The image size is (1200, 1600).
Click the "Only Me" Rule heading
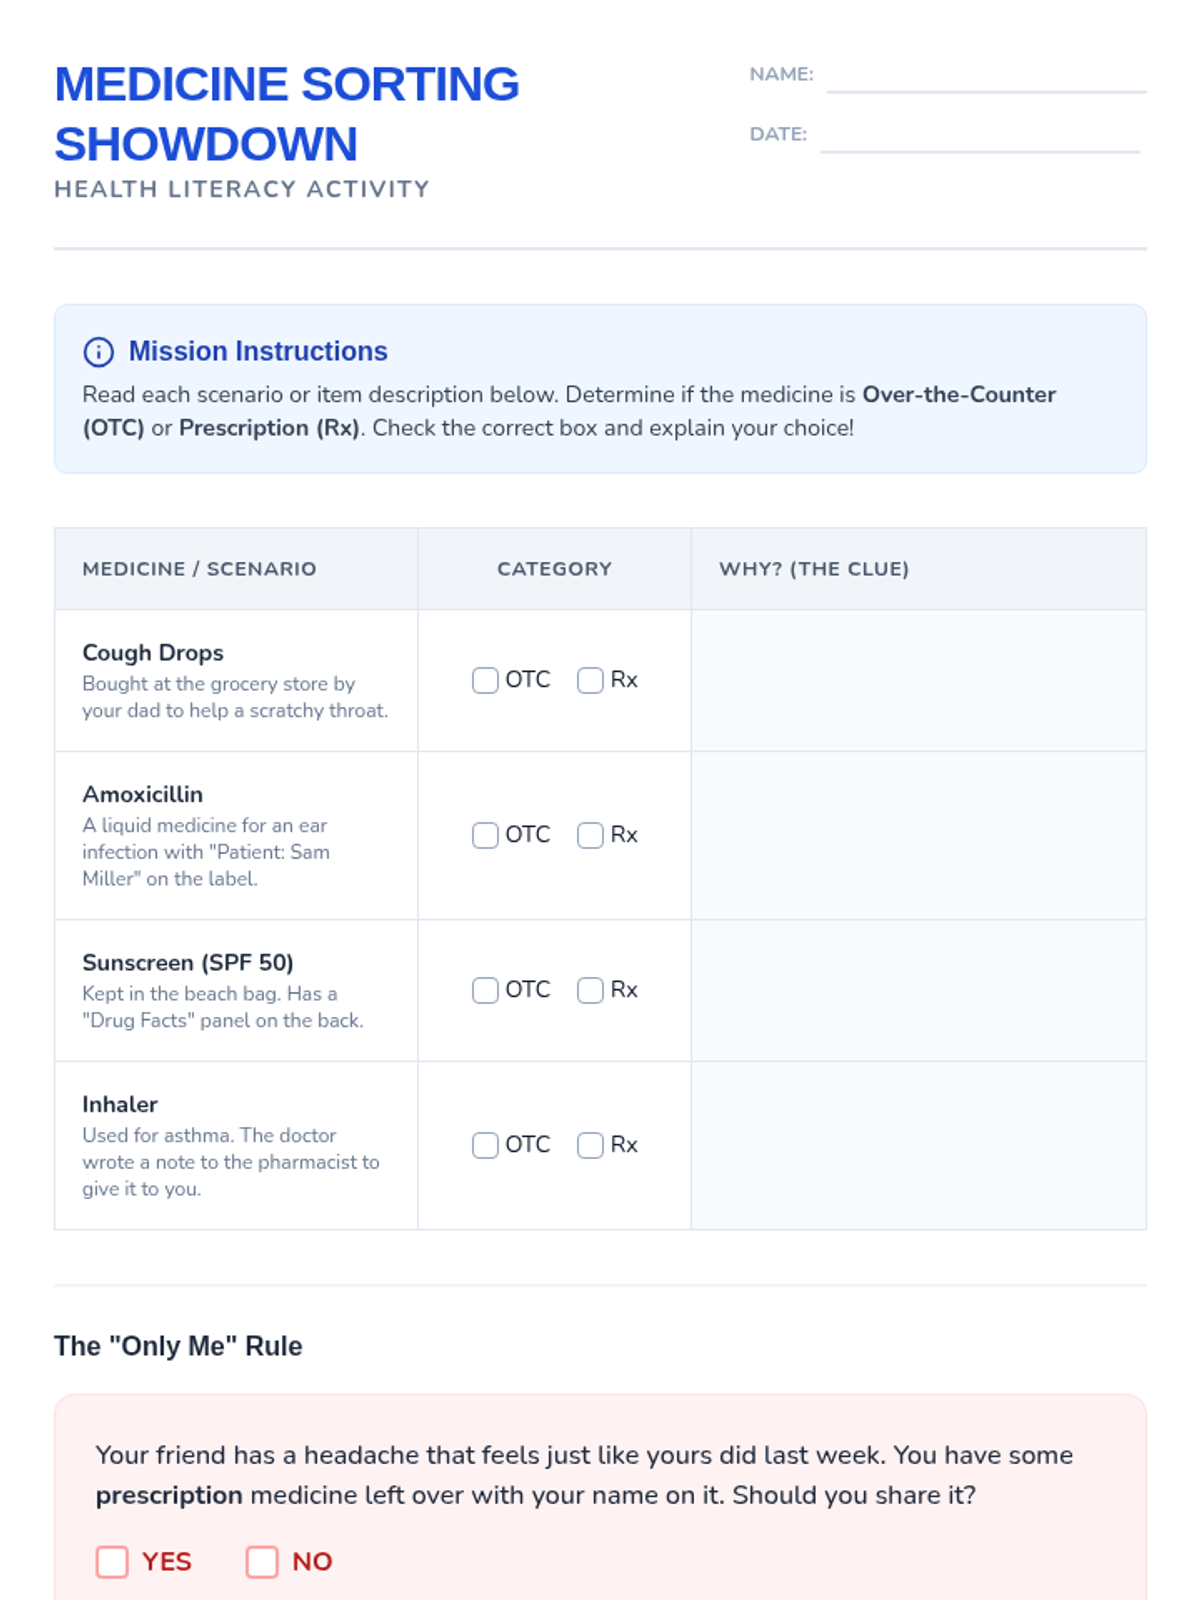pyautogui.click(x=178, y=1346)
